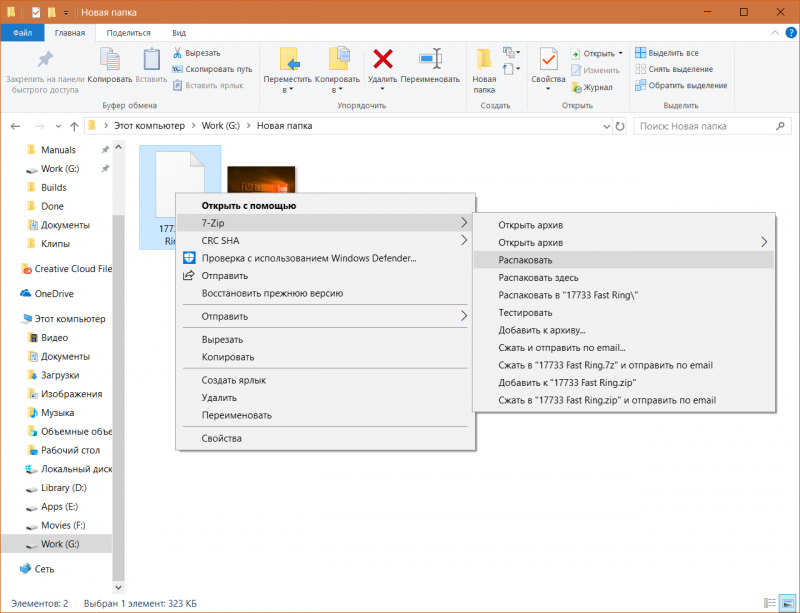Select Library (D:) drive in the sidebar
This screenshot has width=800, height=613.
coord(64,487)
